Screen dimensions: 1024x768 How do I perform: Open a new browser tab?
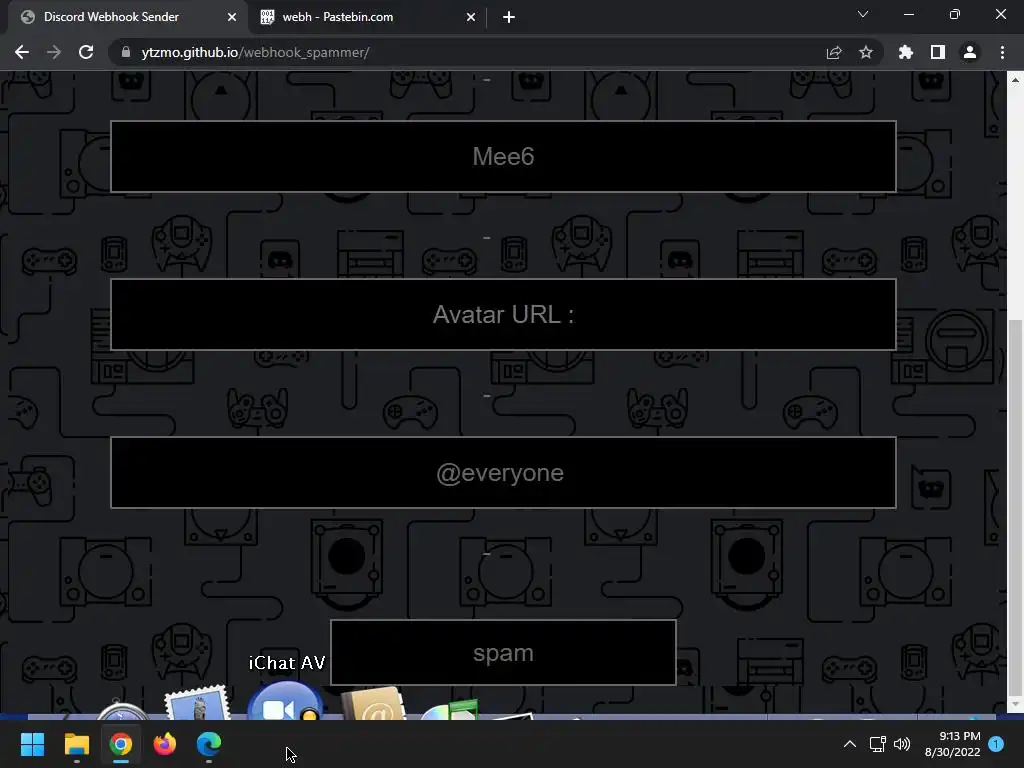[509, 17]
